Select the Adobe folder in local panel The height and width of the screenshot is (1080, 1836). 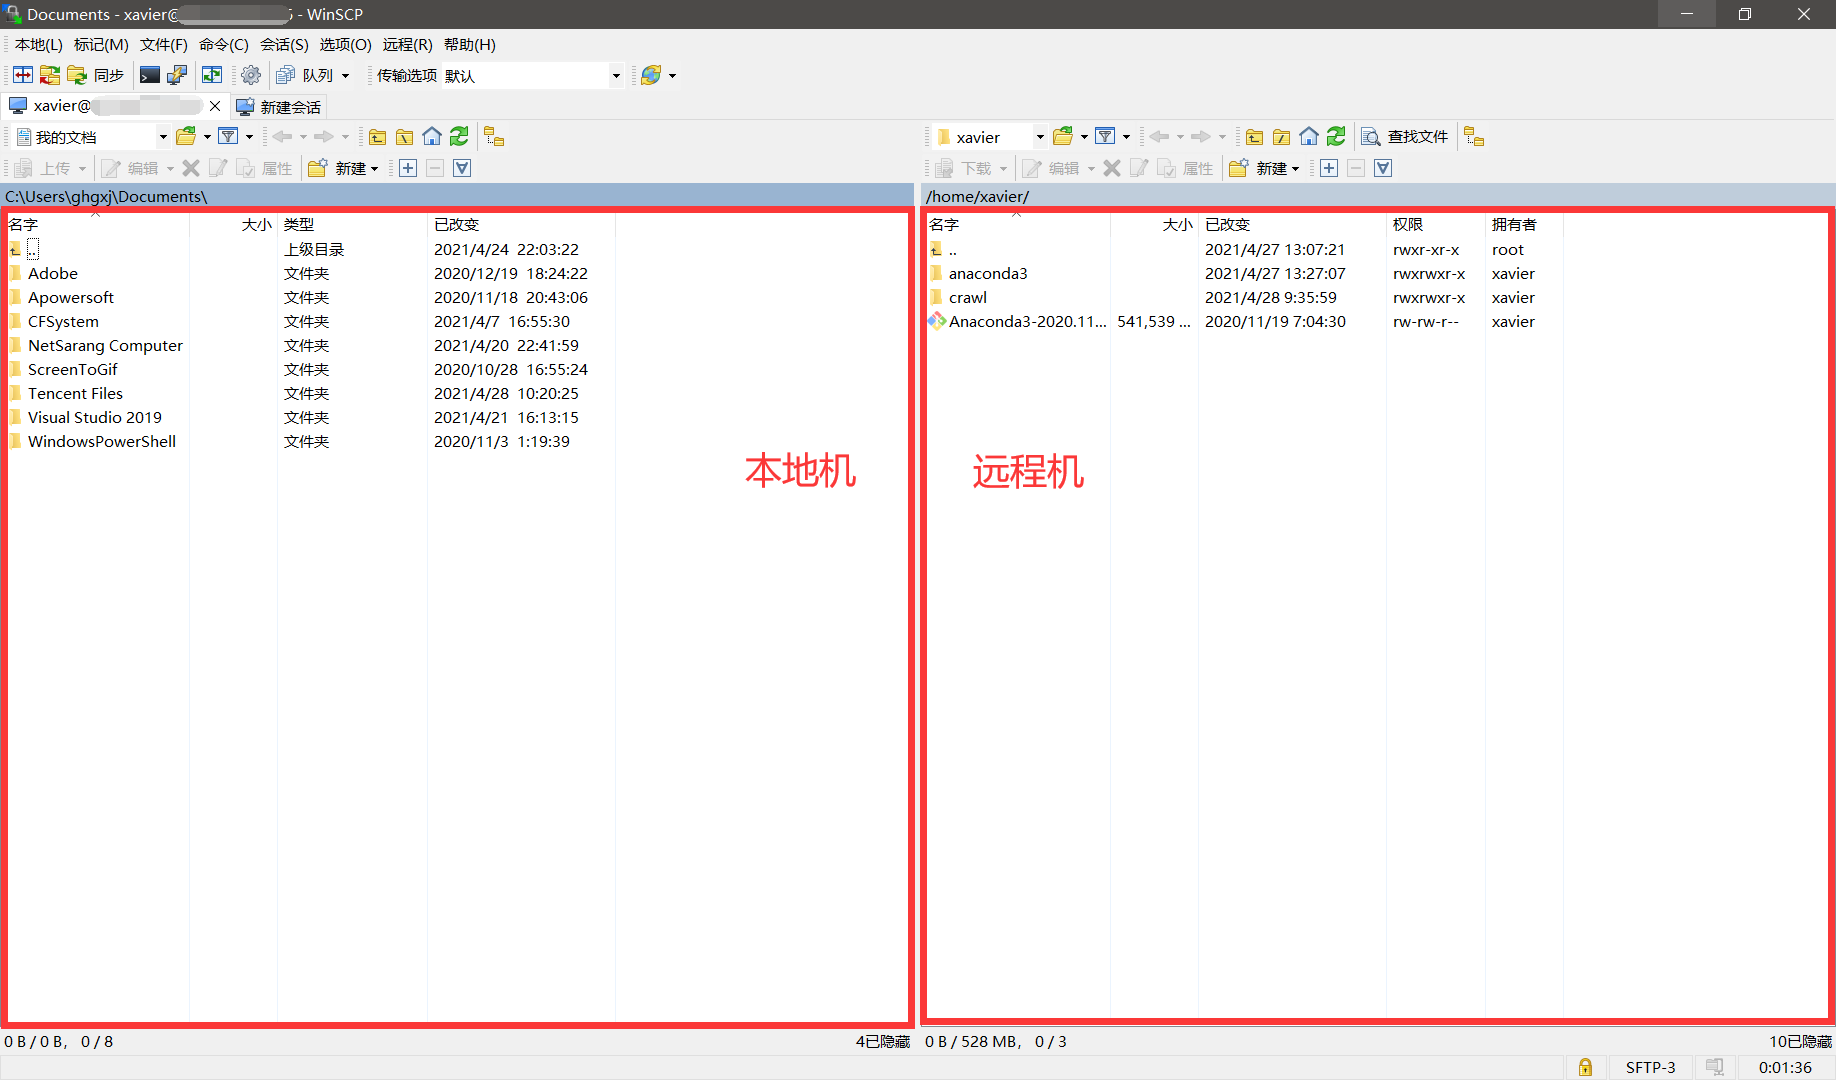coord(53,273)
